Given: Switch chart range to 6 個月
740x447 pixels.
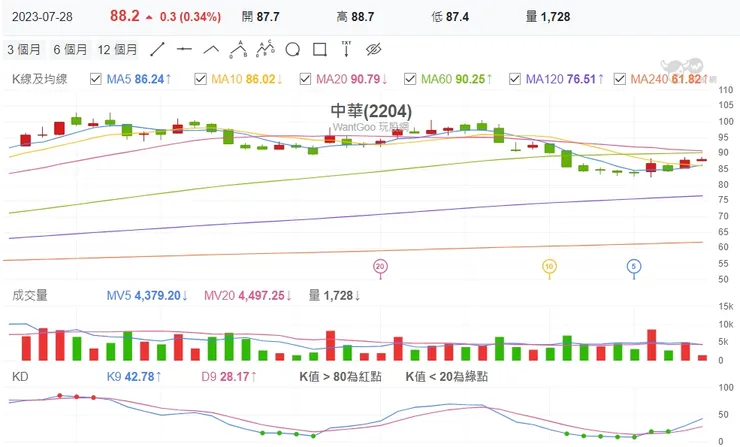Looking at the screenshot, I should tap(70, 49).
